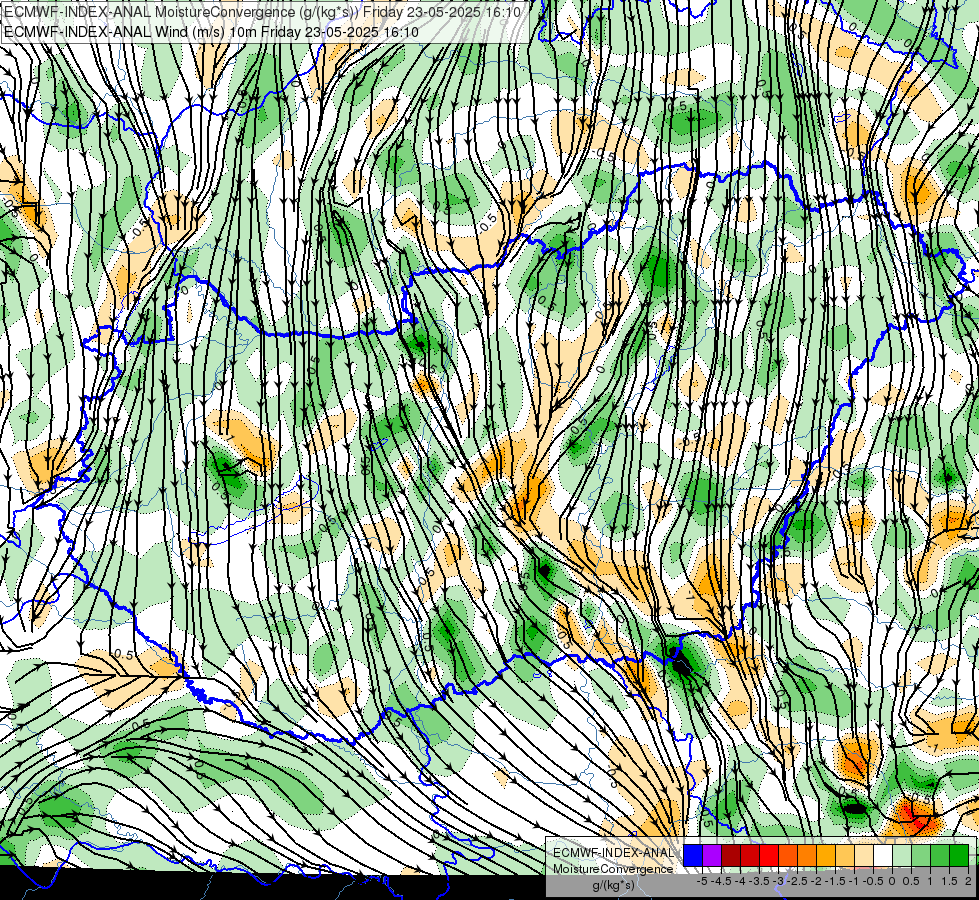Click the Wind (m/s) 10m title line
Image resolution: width=979 pixels, height=900 pixels.
pos(211,32)
